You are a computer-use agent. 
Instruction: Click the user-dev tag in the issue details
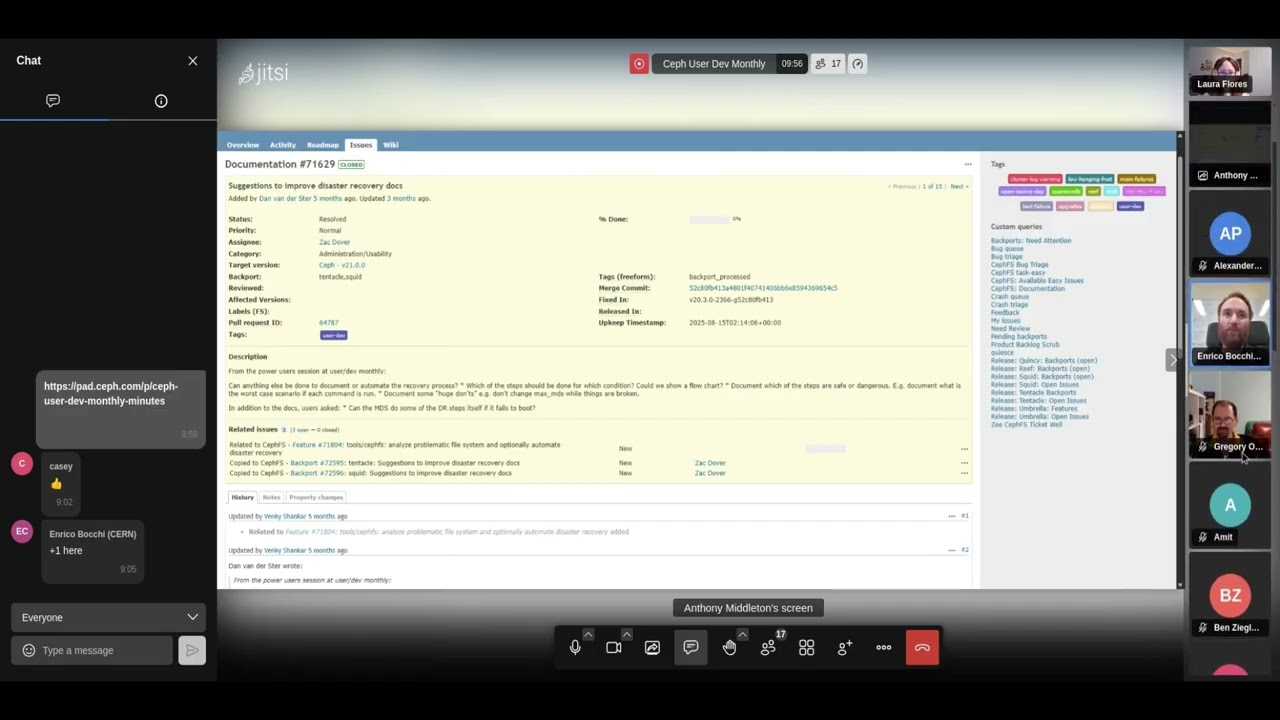[x=333, y=335]
